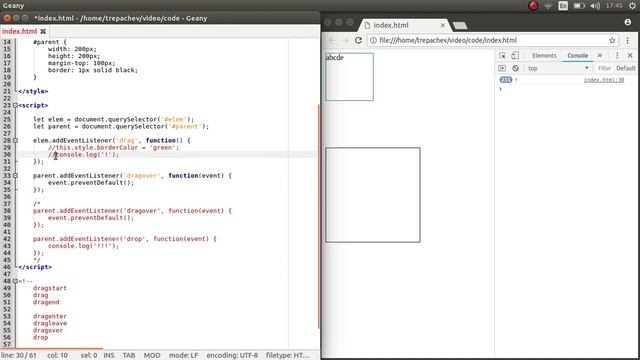The image size is (640, 360).
Task: Click the '</style>' tag on line 21
Action: point(33,91)
